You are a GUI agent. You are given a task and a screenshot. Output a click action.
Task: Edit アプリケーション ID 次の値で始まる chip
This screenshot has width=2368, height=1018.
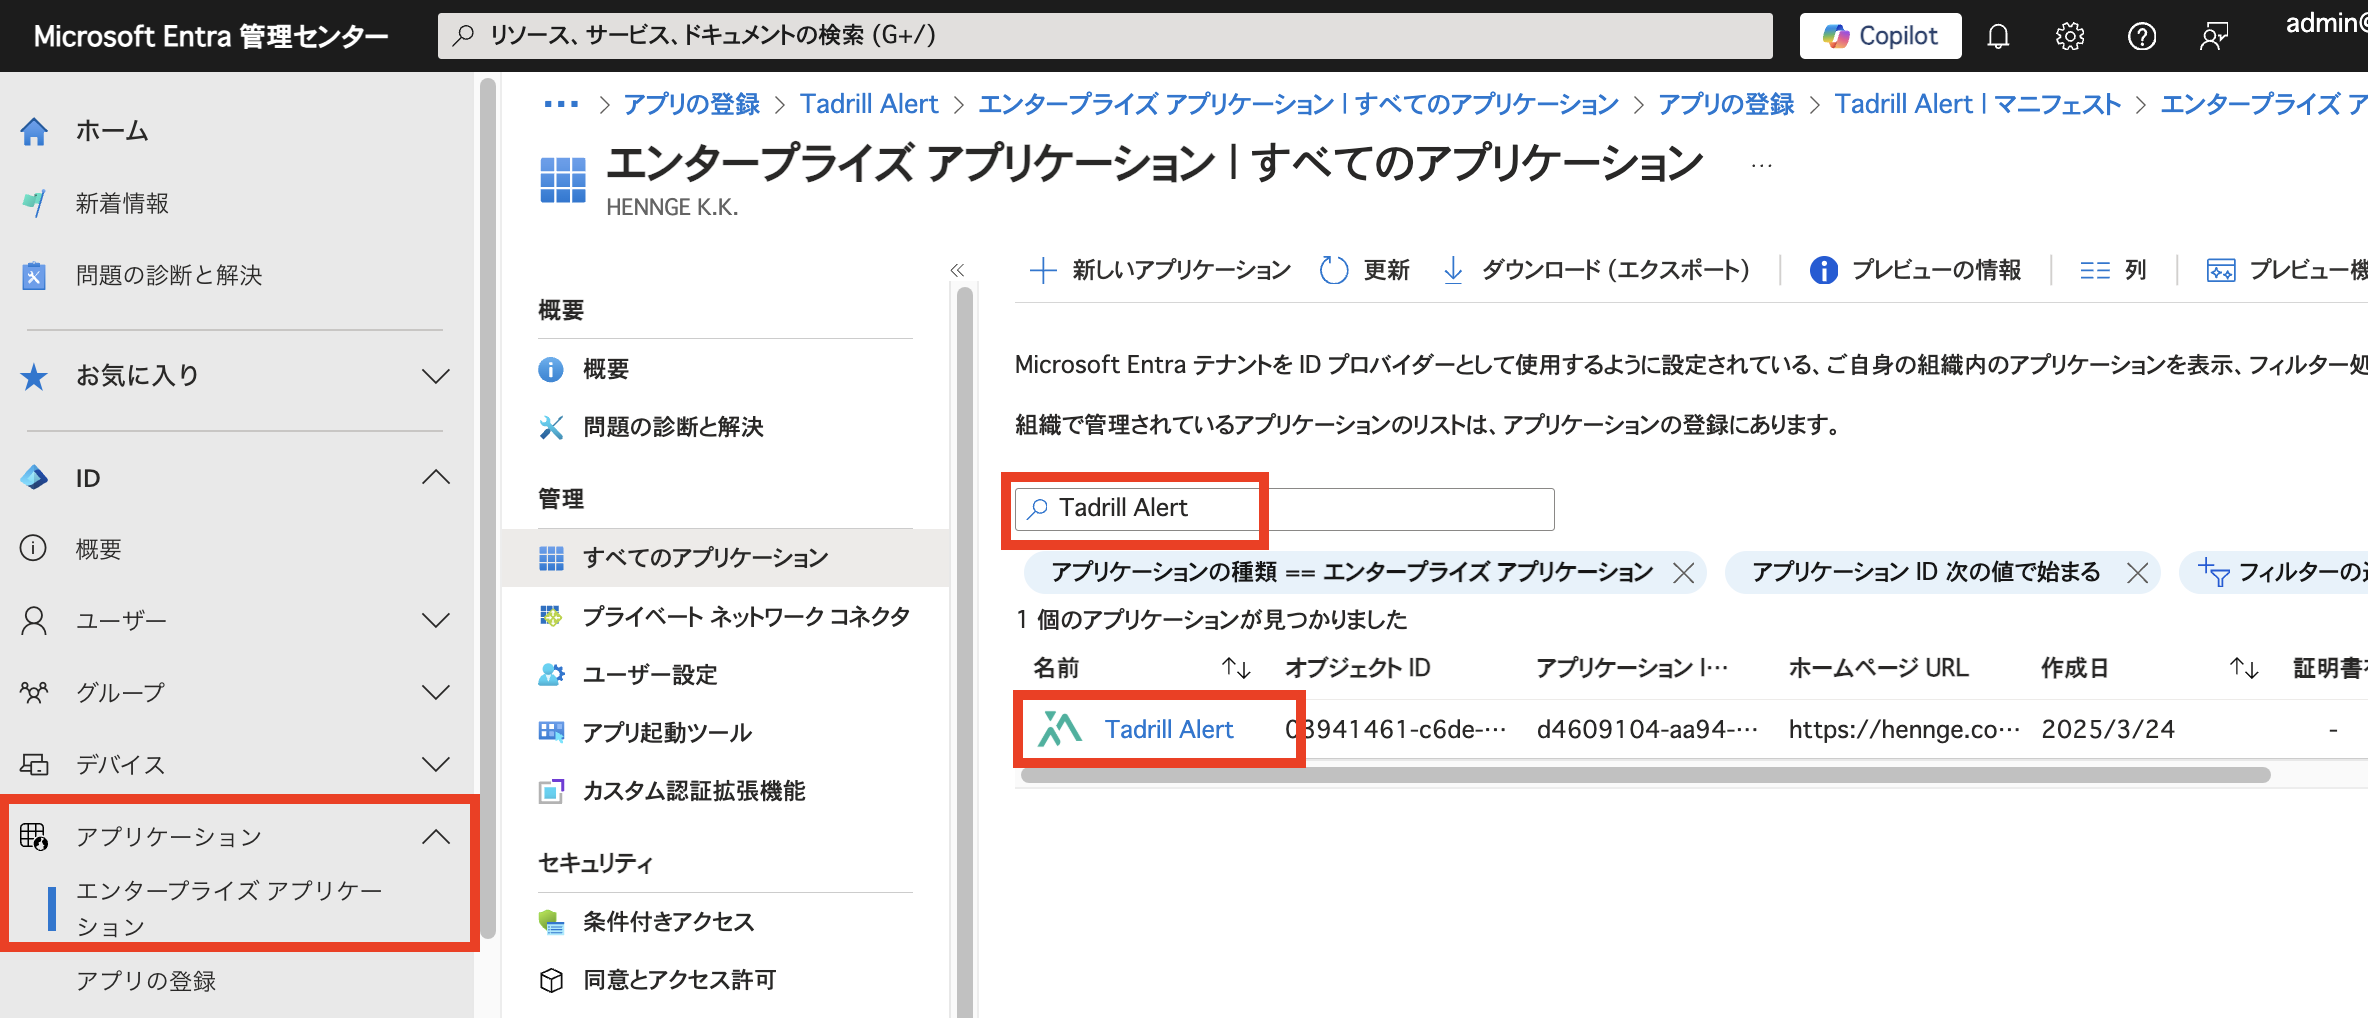click(x=1926, y=572)
